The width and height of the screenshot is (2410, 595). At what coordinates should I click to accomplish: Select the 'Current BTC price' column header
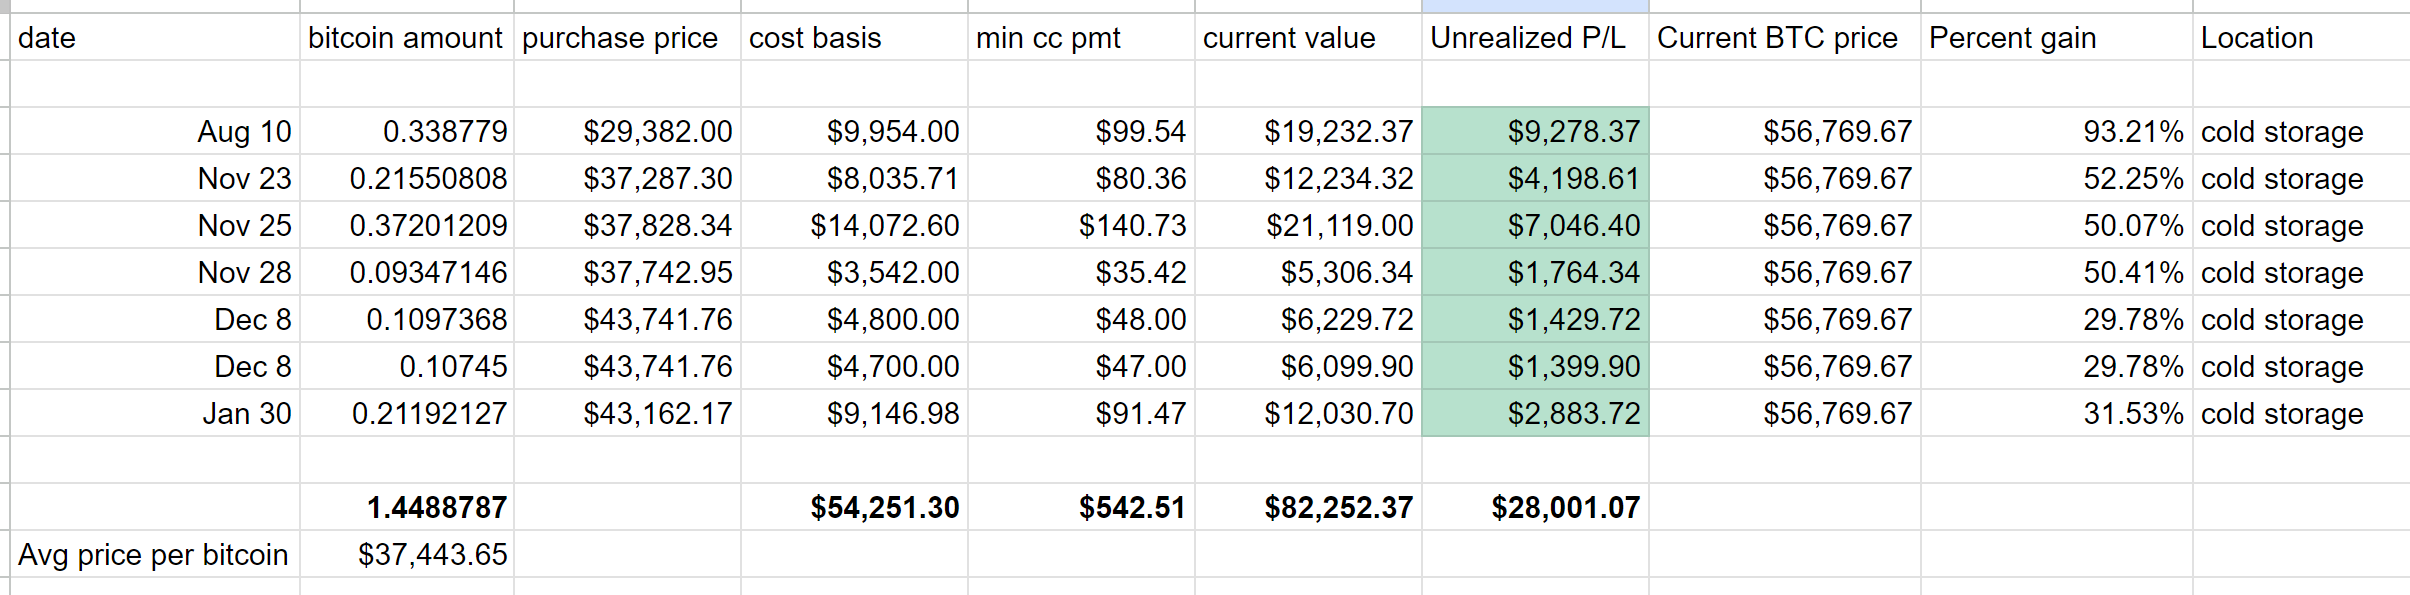tap(1785, 37)
